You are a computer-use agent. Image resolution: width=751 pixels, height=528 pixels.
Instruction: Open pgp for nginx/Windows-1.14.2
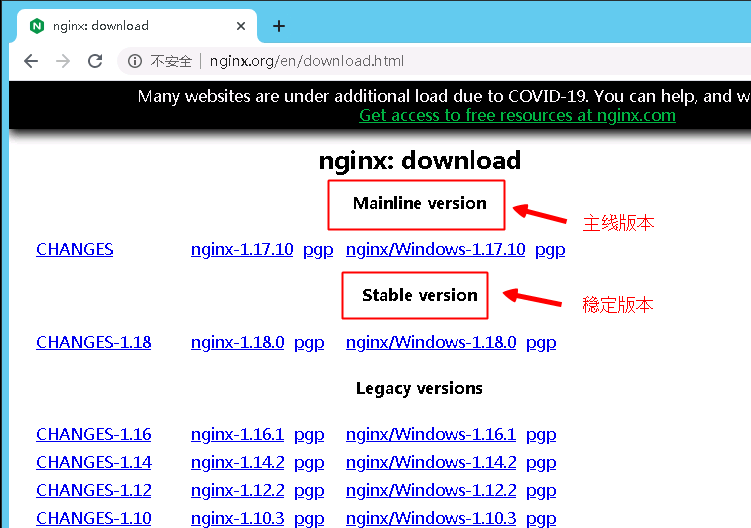(x=541, y=462)
